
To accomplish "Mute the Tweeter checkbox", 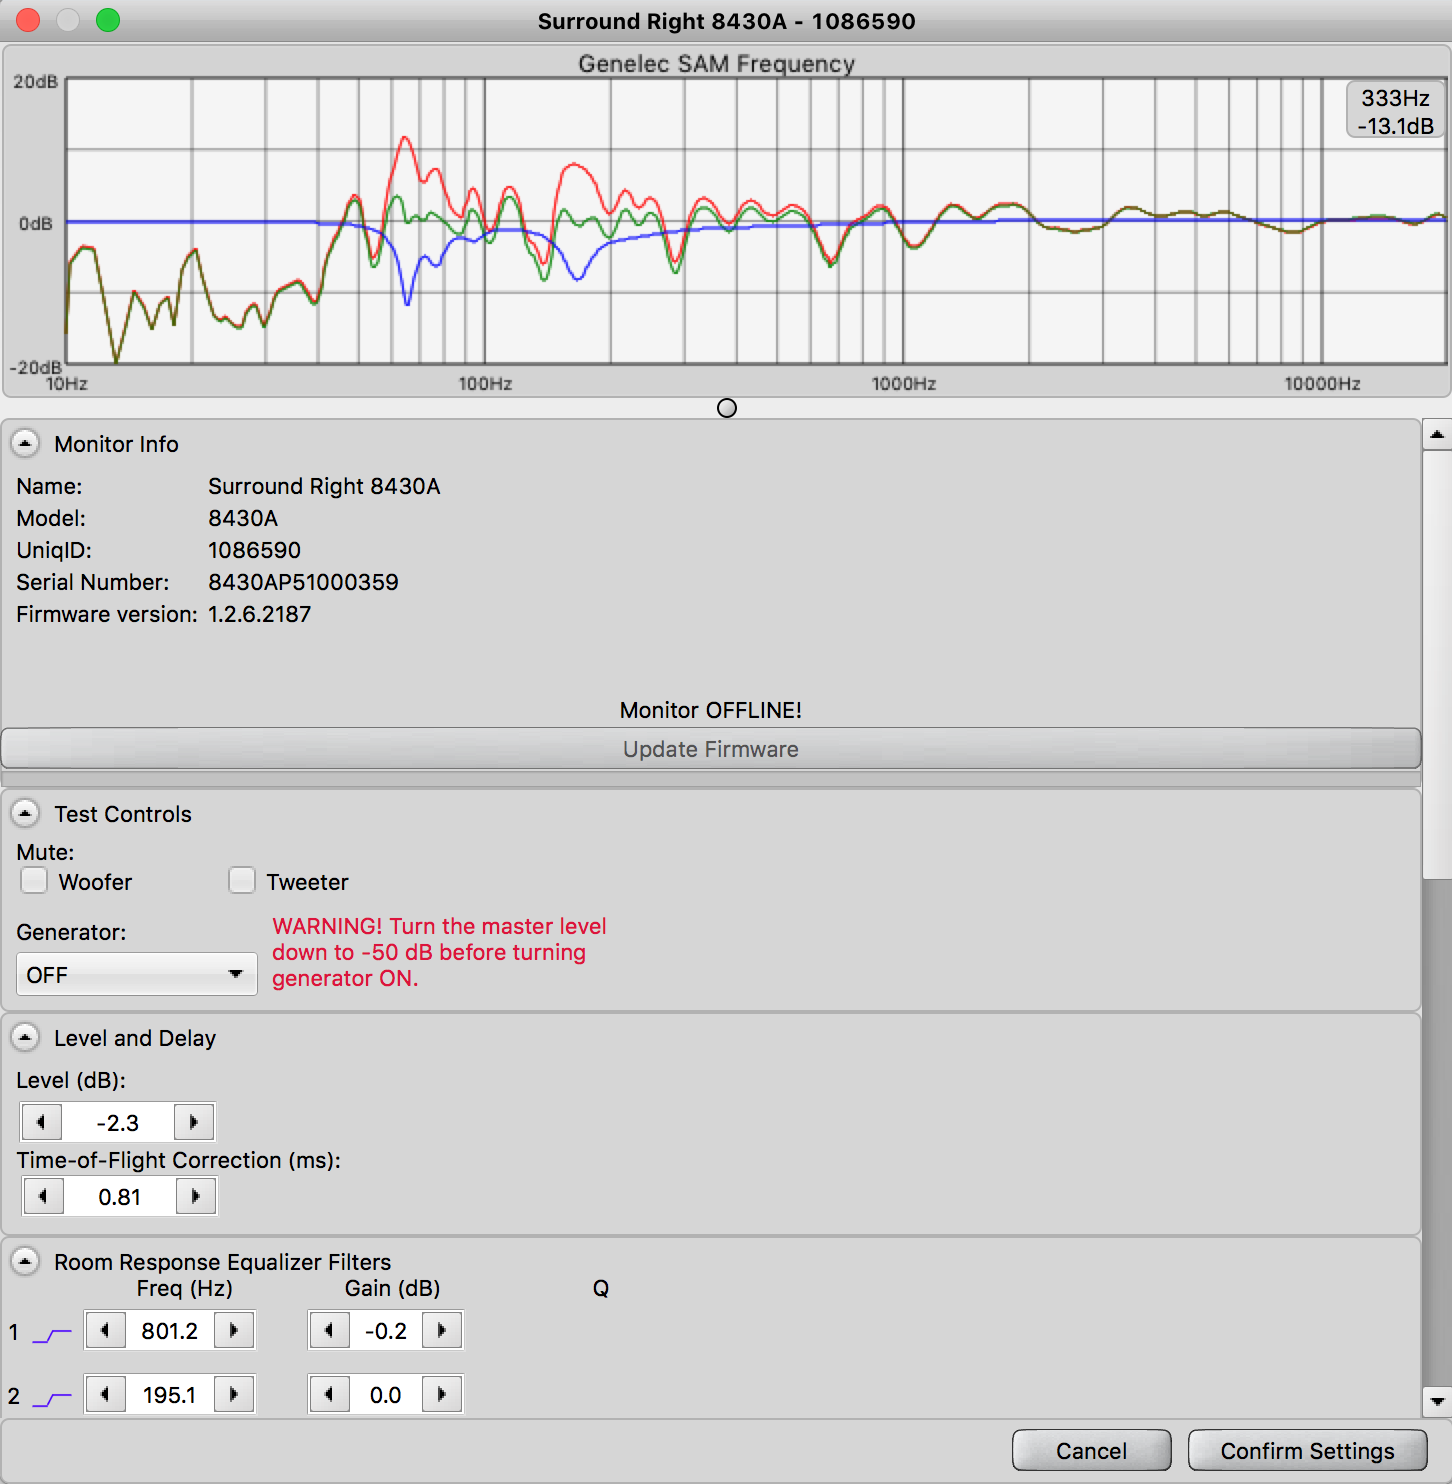I will point(242,880).
